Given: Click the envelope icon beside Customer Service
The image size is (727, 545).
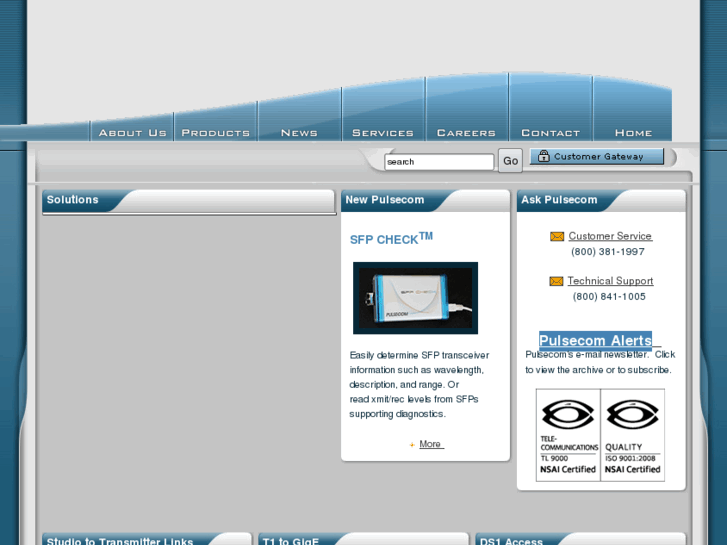Looking at the screenshot, I should point(557,237).
